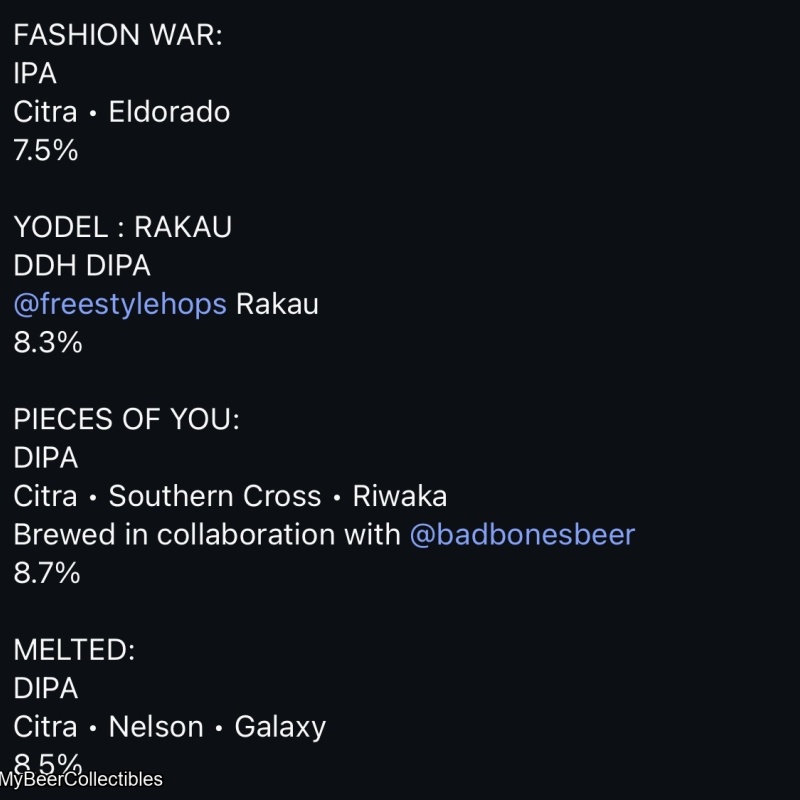800x800 pixels.
Task: Click the Citra • Nelson • Galaxy line
Action: click(x=169, y=726)
